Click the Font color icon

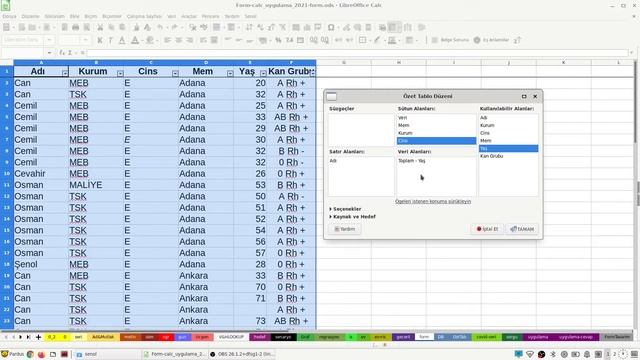tap(135, 40)
